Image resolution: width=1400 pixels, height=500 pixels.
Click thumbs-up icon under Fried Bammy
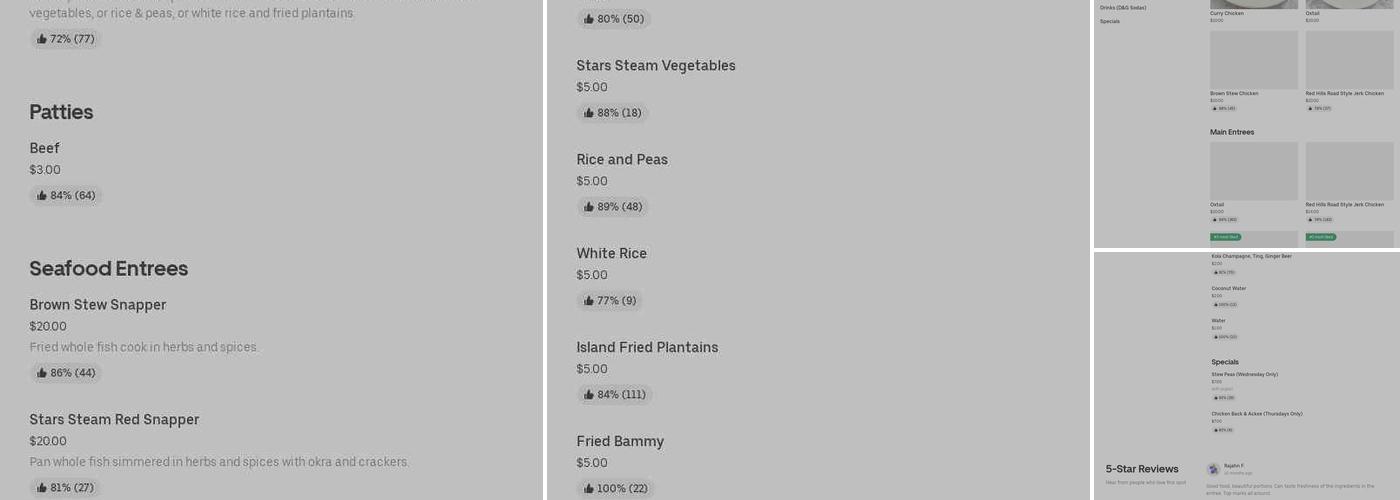[589, 489]
